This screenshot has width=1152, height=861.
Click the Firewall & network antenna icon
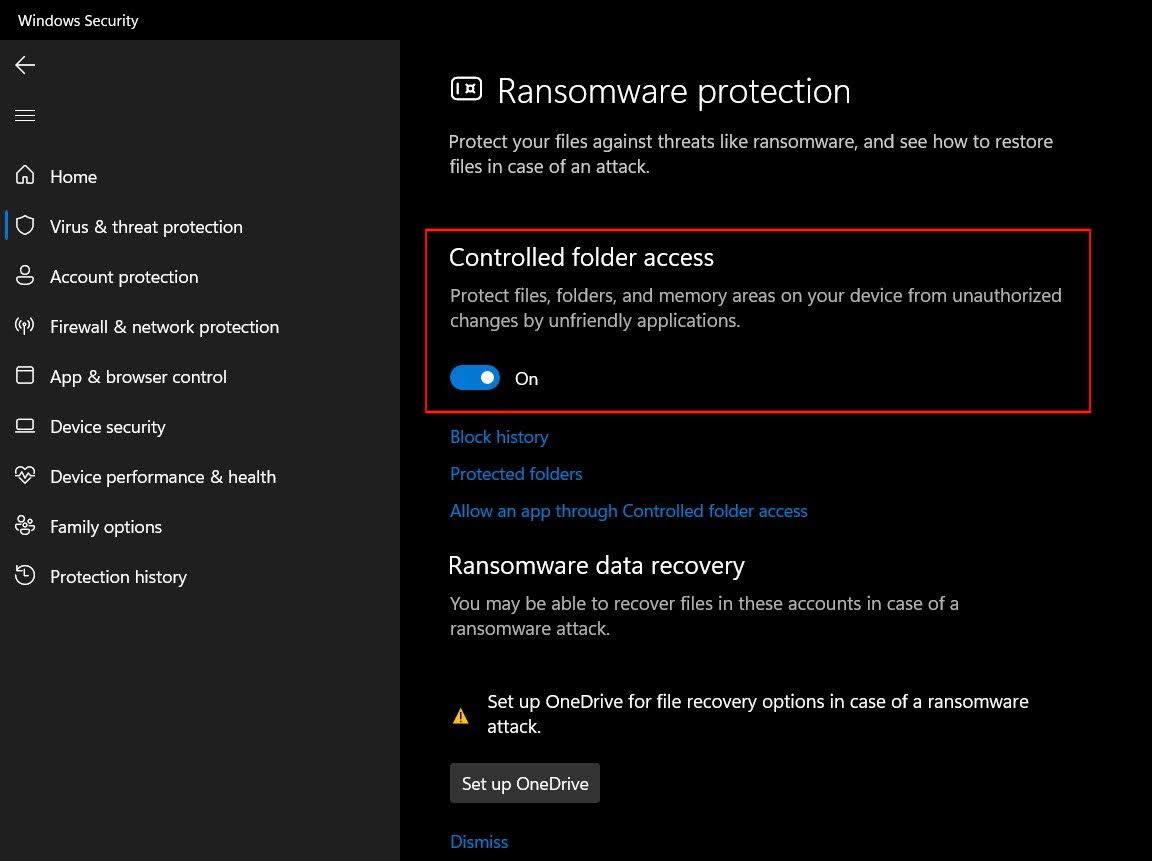(25, 326)
